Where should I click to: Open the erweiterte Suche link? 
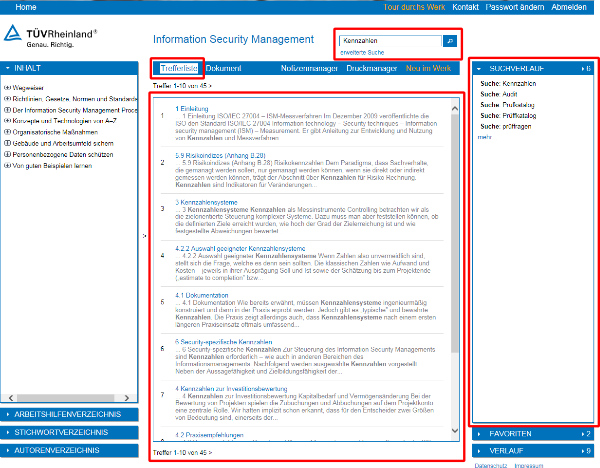point(362,52)
